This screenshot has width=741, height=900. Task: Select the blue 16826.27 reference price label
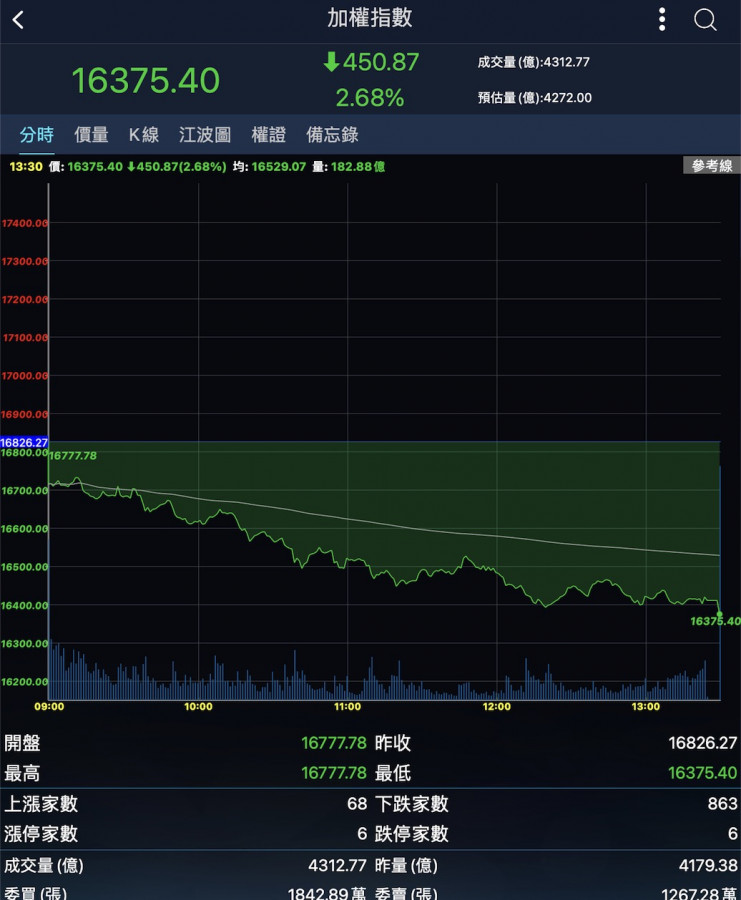tap(24, 441)
